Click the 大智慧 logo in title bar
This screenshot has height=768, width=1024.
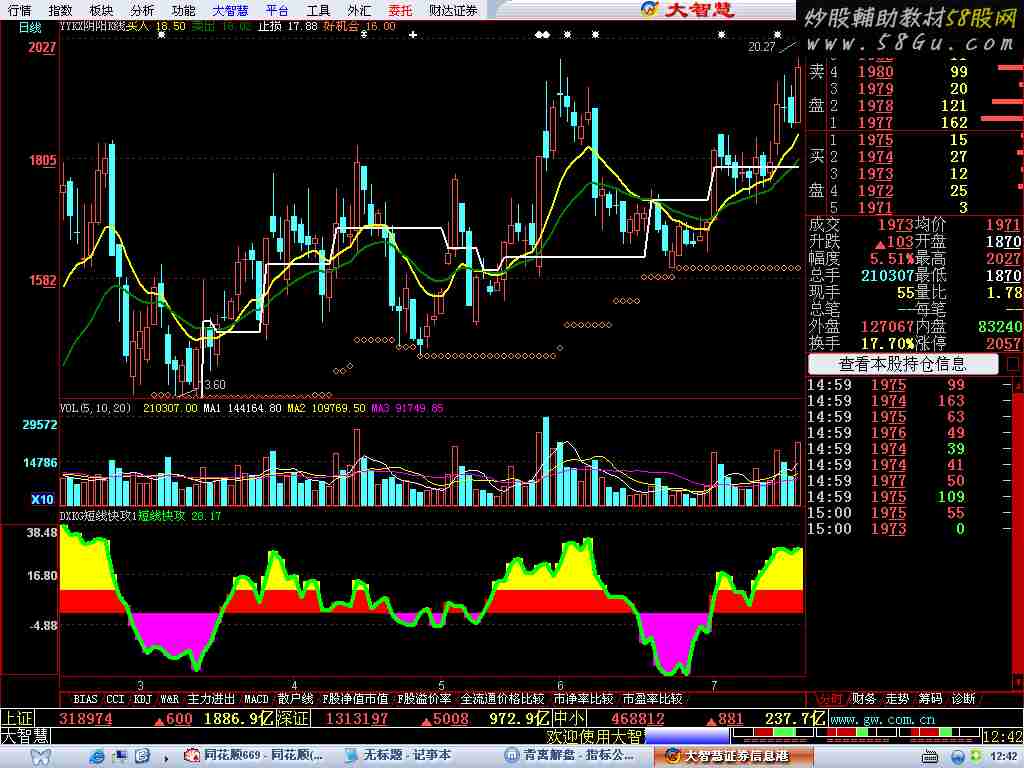point(688,9)
